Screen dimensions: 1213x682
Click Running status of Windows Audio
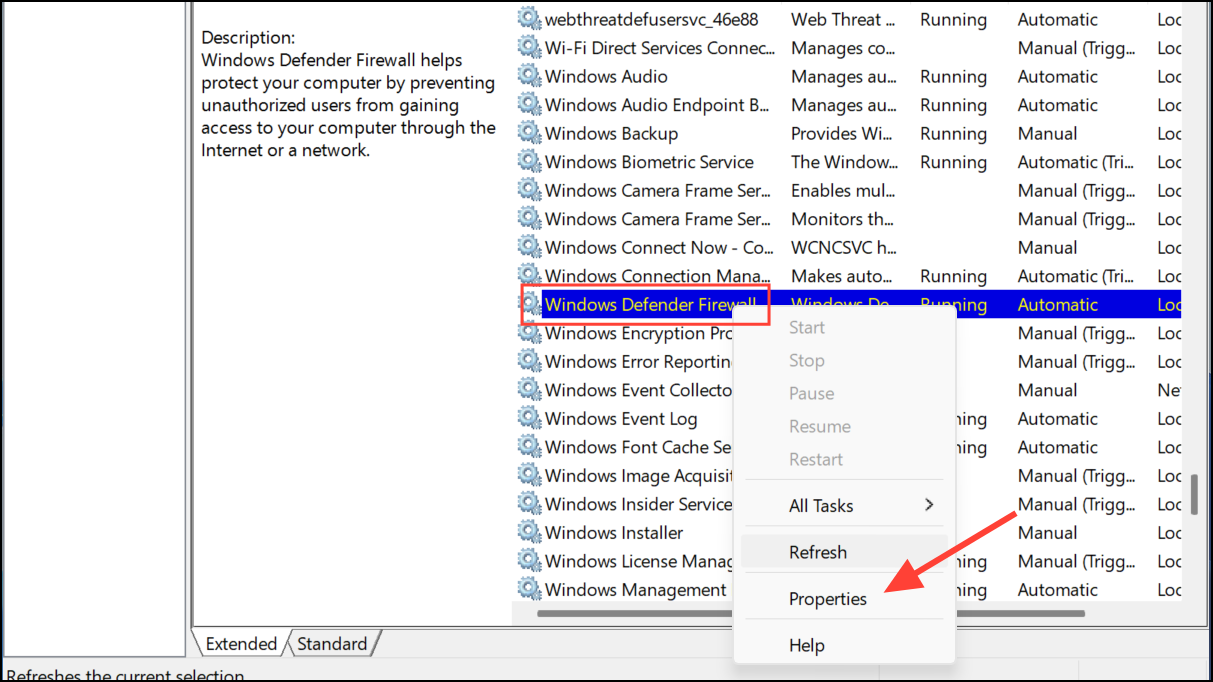[953, 76]
